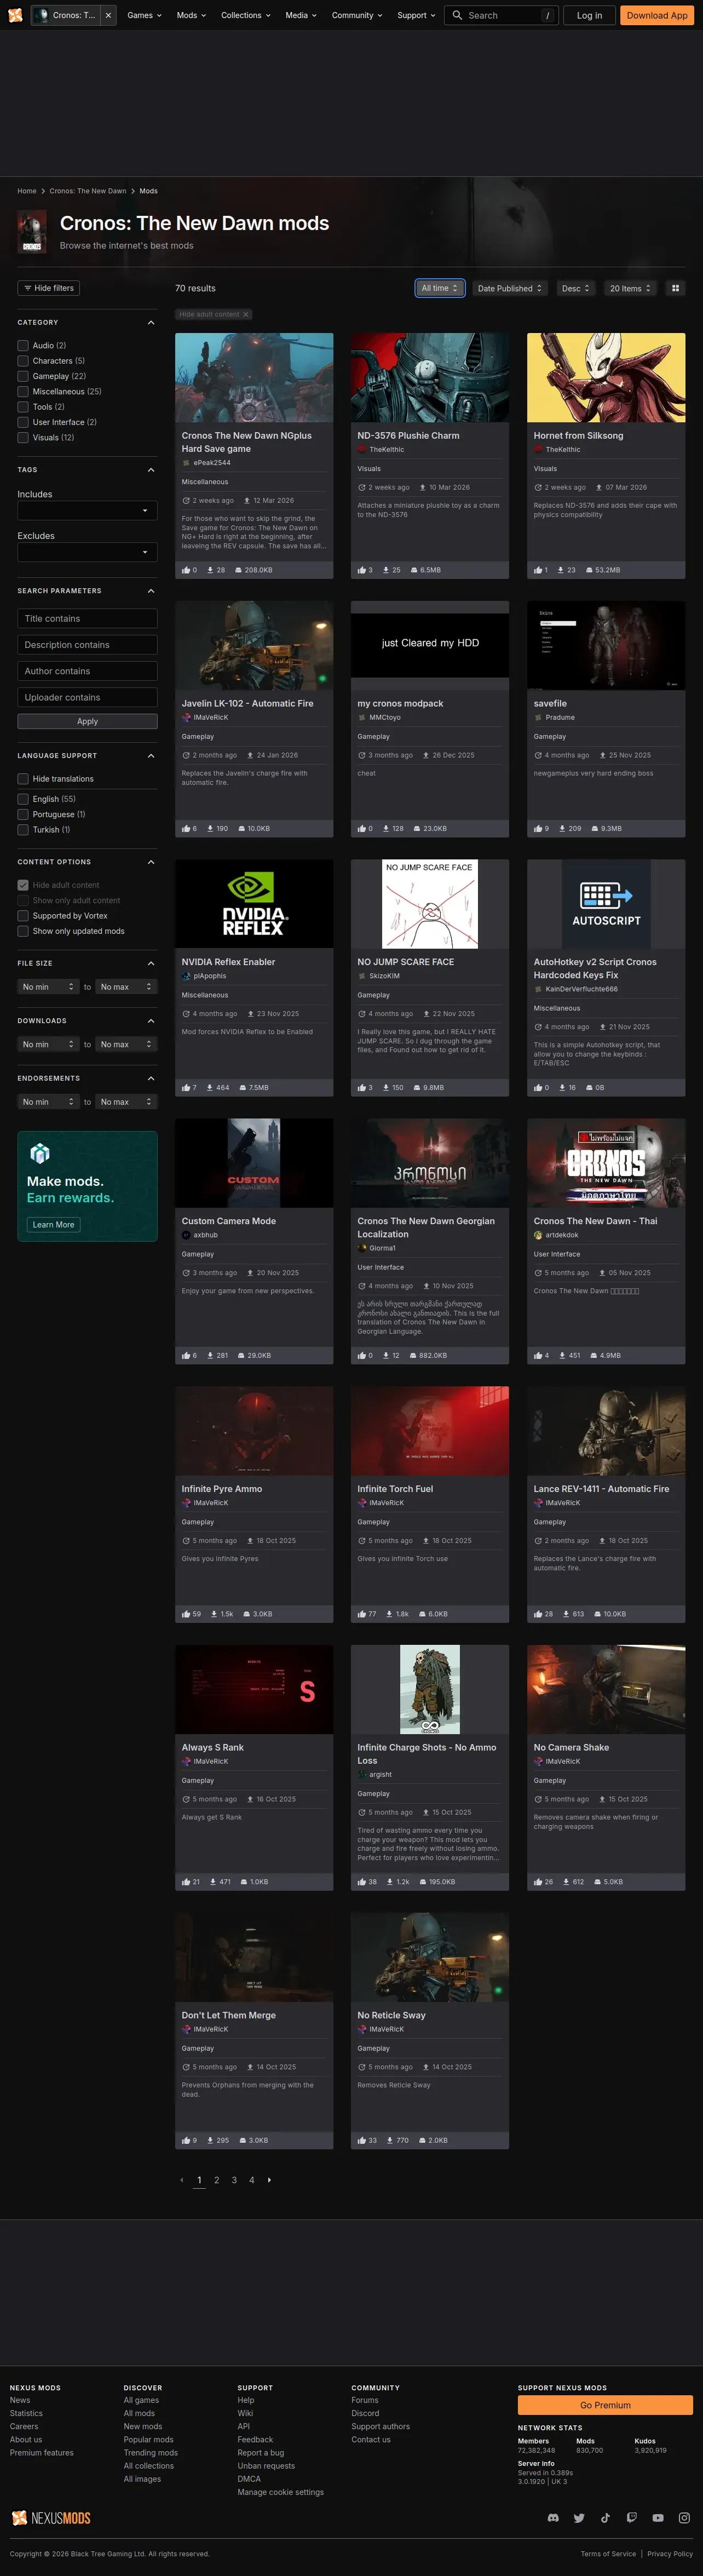Viewport: 703px width, 2576px height.
Task: Enable Hide translations checkbox
Action: point(23,779)
